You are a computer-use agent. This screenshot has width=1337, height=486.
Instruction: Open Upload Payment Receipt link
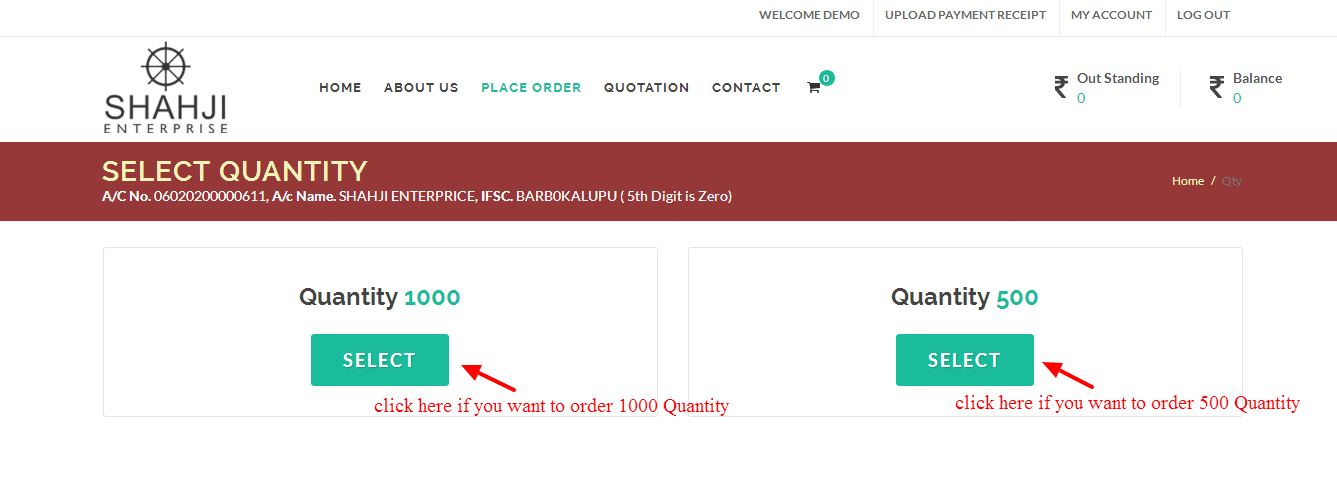[x=965, y=15]
